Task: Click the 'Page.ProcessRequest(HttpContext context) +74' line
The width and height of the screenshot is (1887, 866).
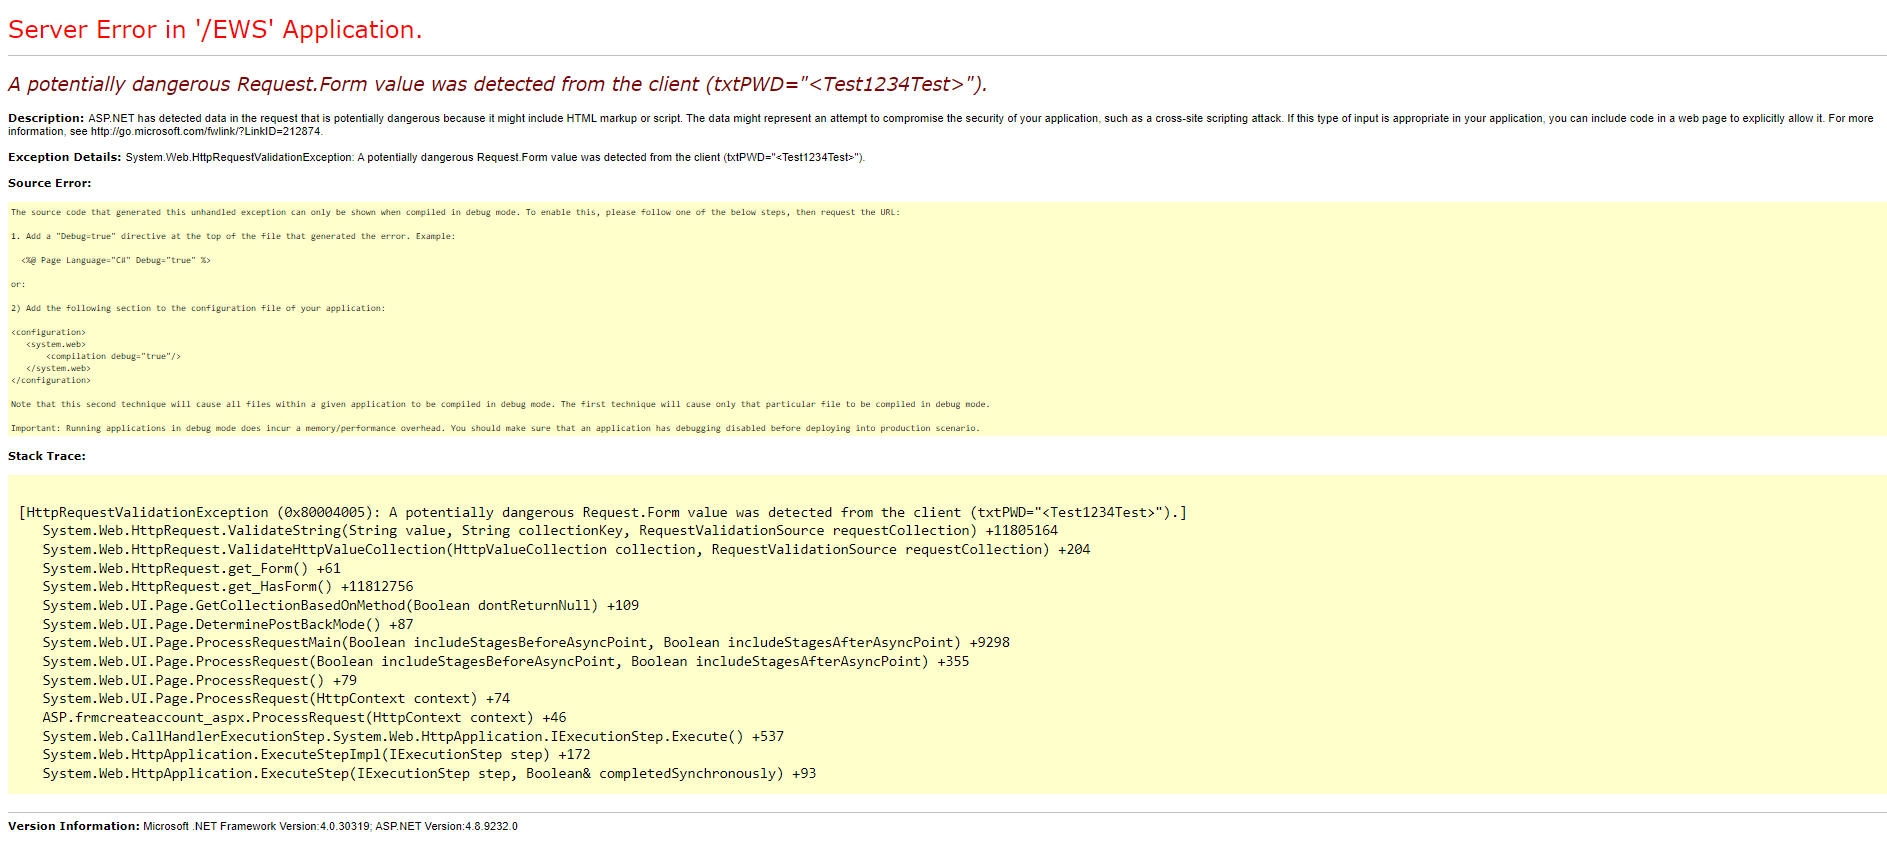Action: pos(276,699)
